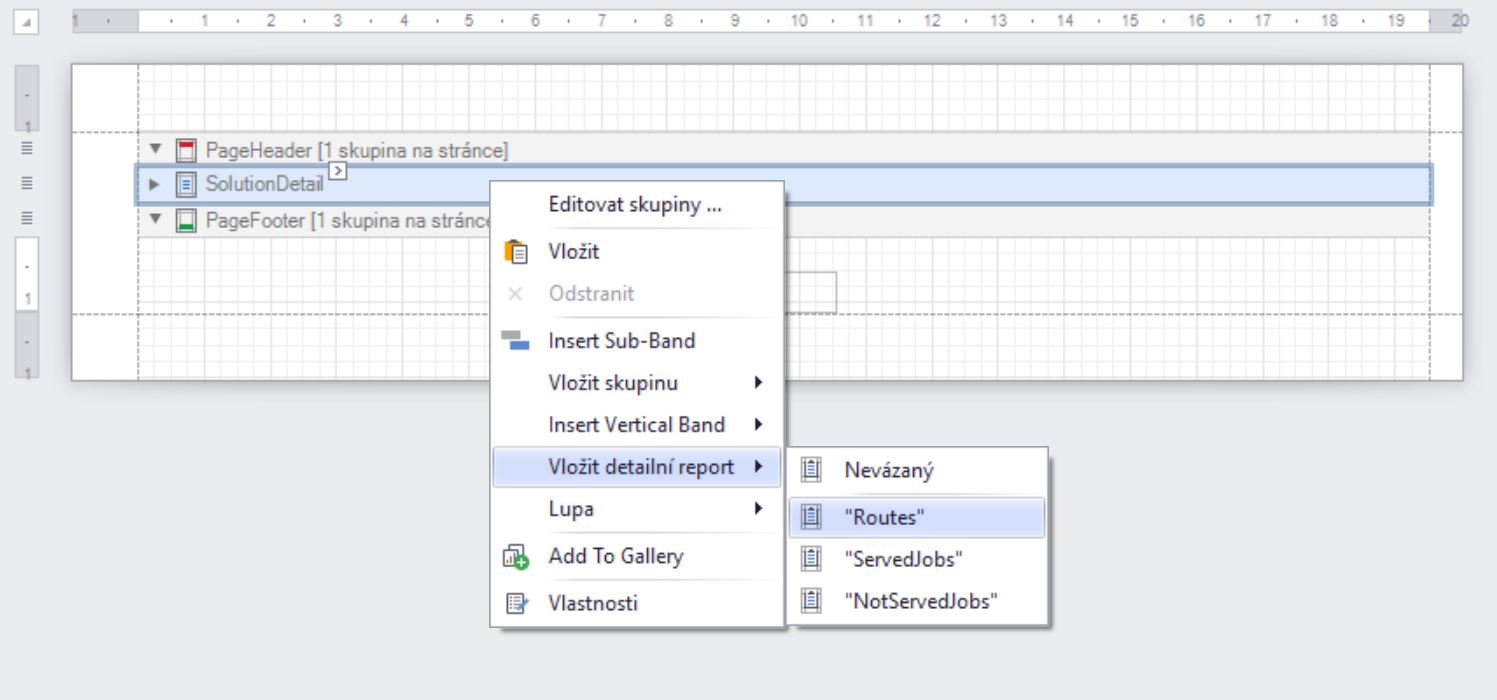
Task: Click the PageHeader band icon
Action: click(186, 151)
